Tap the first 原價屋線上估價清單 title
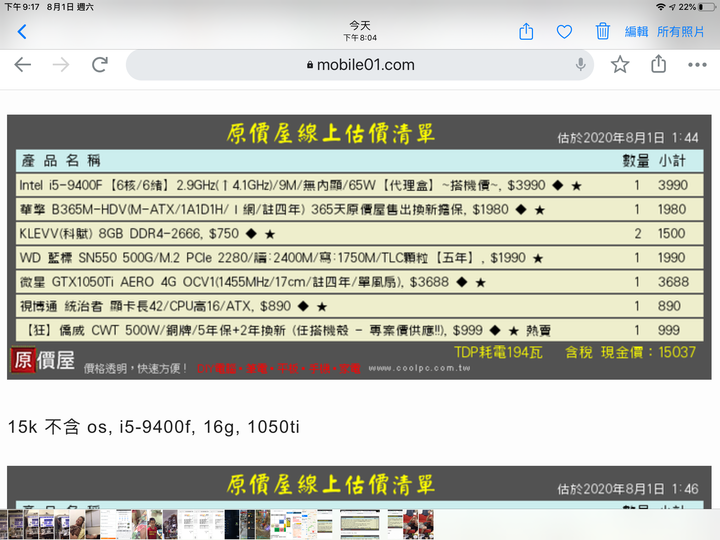Viewport: 720px width, 540px height. pos(330,134)
